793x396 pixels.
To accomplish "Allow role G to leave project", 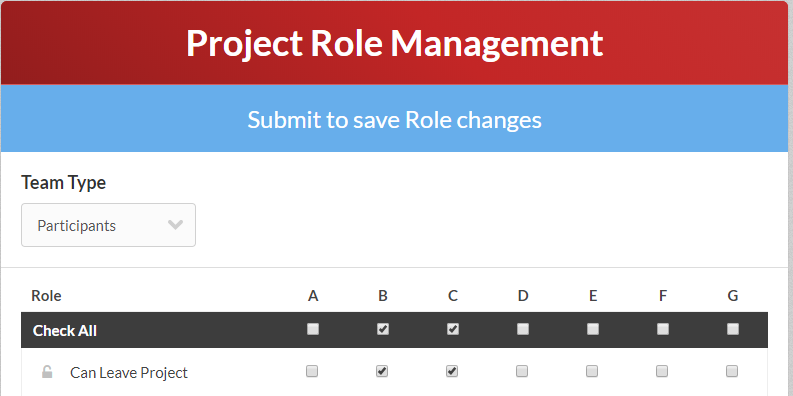I will [731, 371].
